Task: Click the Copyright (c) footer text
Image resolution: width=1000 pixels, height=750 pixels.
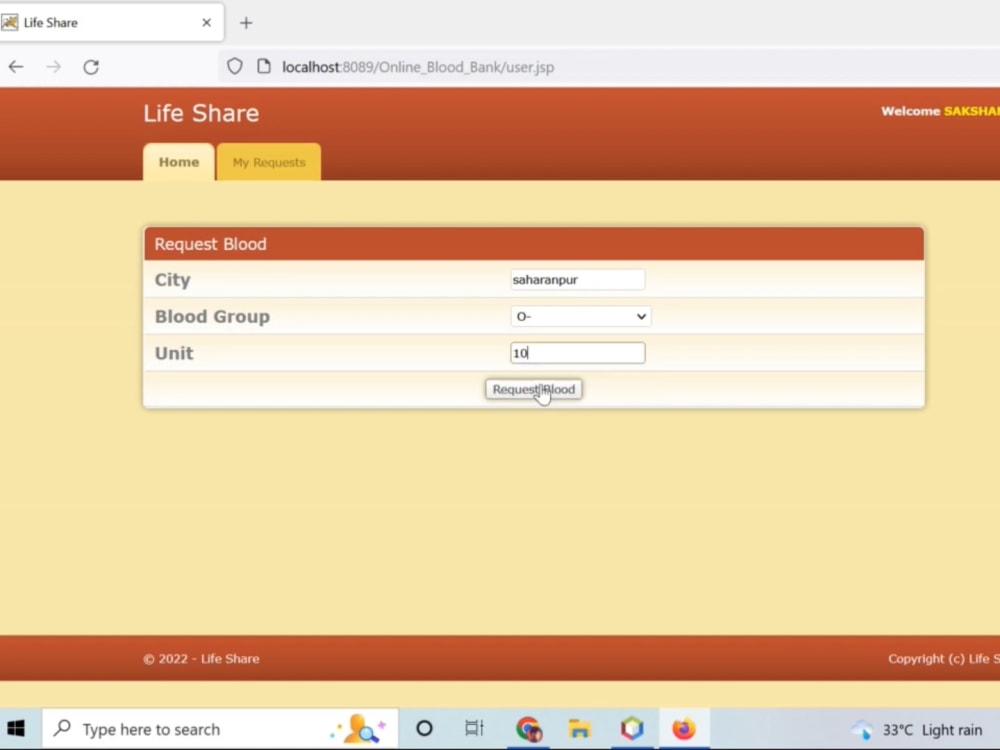Action: pyautogui.click(x=944, y=659)
